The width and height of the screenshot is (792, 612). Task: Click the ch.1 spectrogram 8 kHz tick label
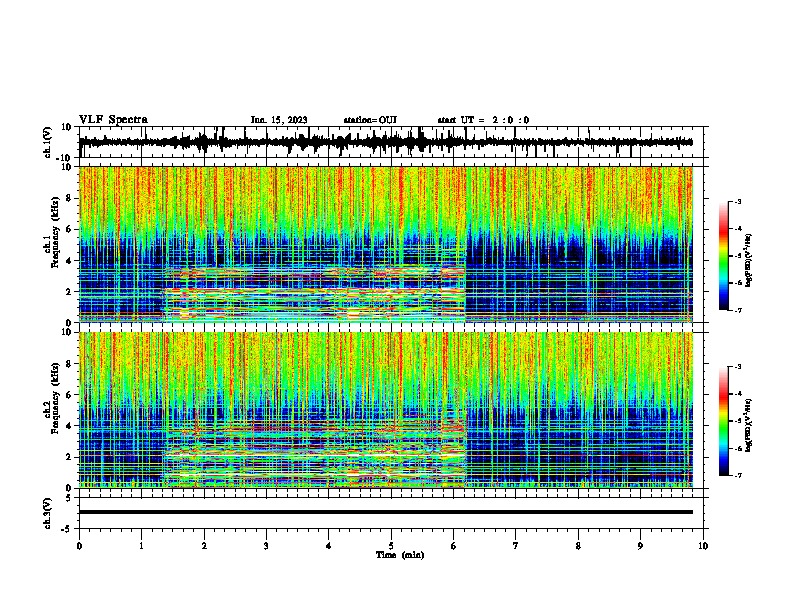coord(70,198)
